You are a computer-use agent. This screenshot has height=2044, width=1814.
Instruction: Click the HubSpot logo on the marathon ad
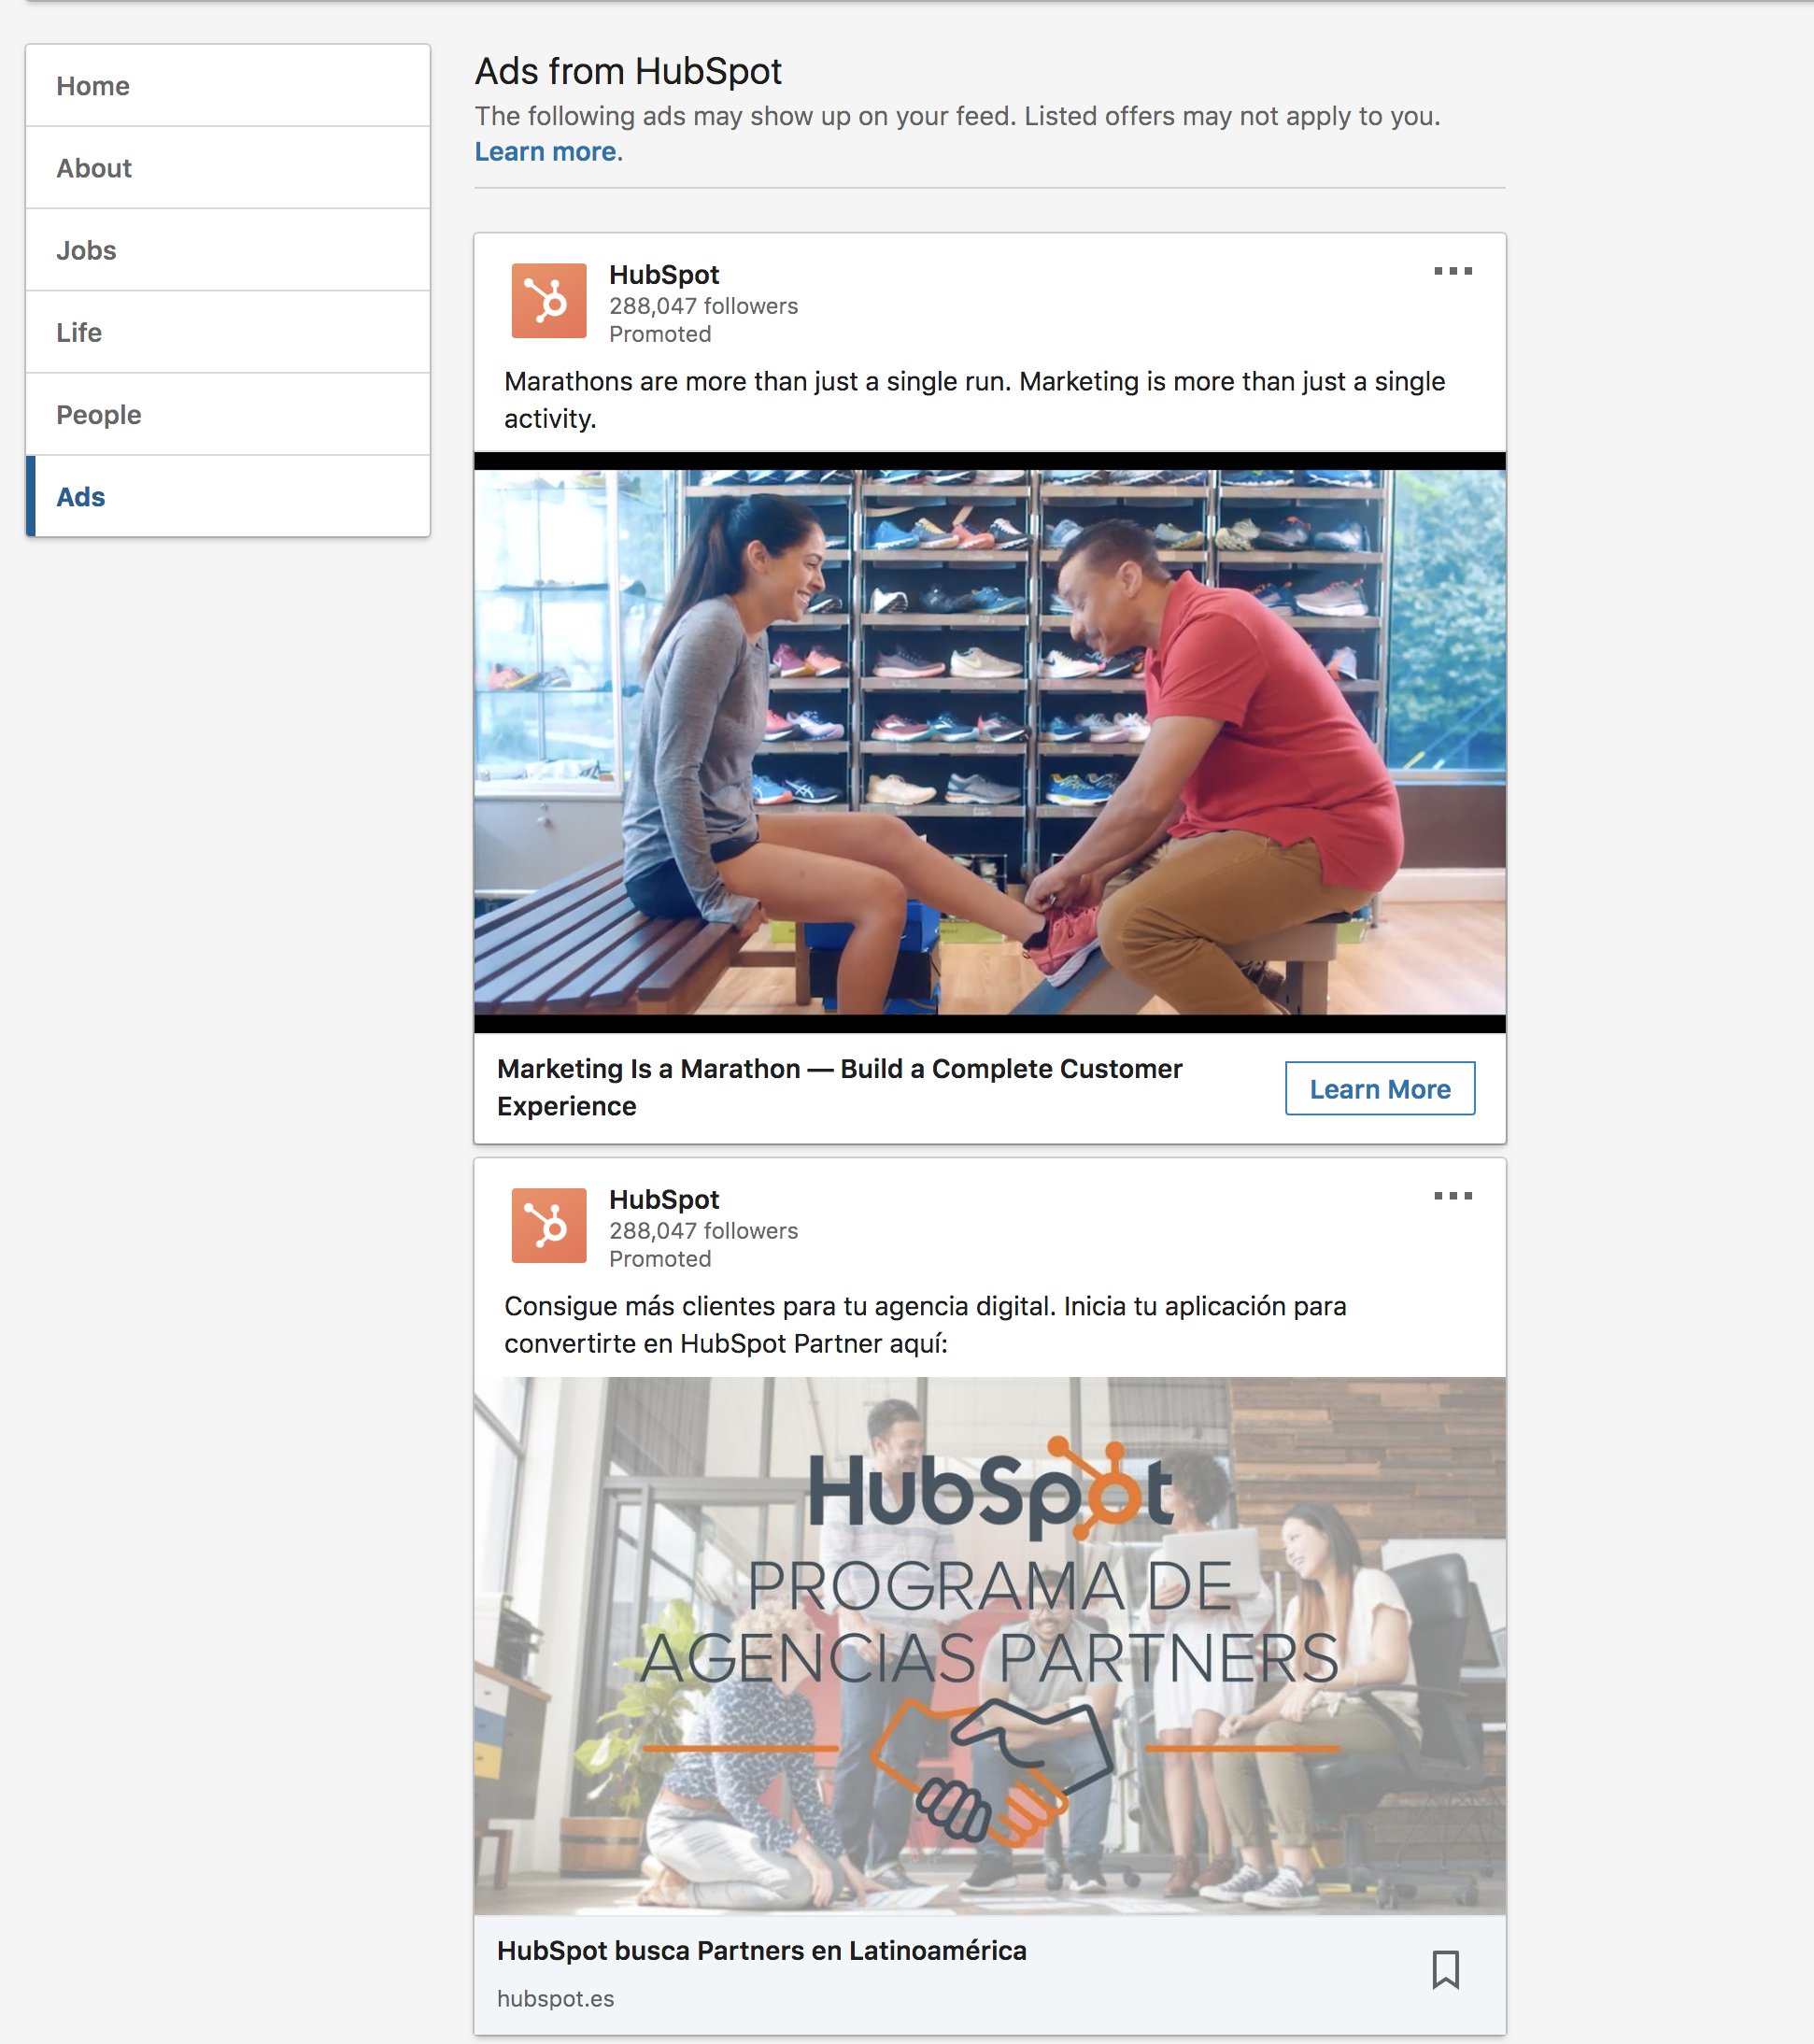(x=549, y=301)
